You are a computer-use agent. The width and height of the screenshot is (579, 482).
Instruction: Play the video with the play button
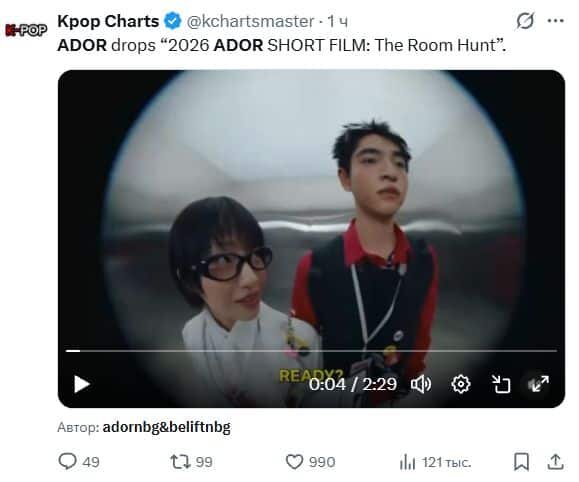point(82,384)
